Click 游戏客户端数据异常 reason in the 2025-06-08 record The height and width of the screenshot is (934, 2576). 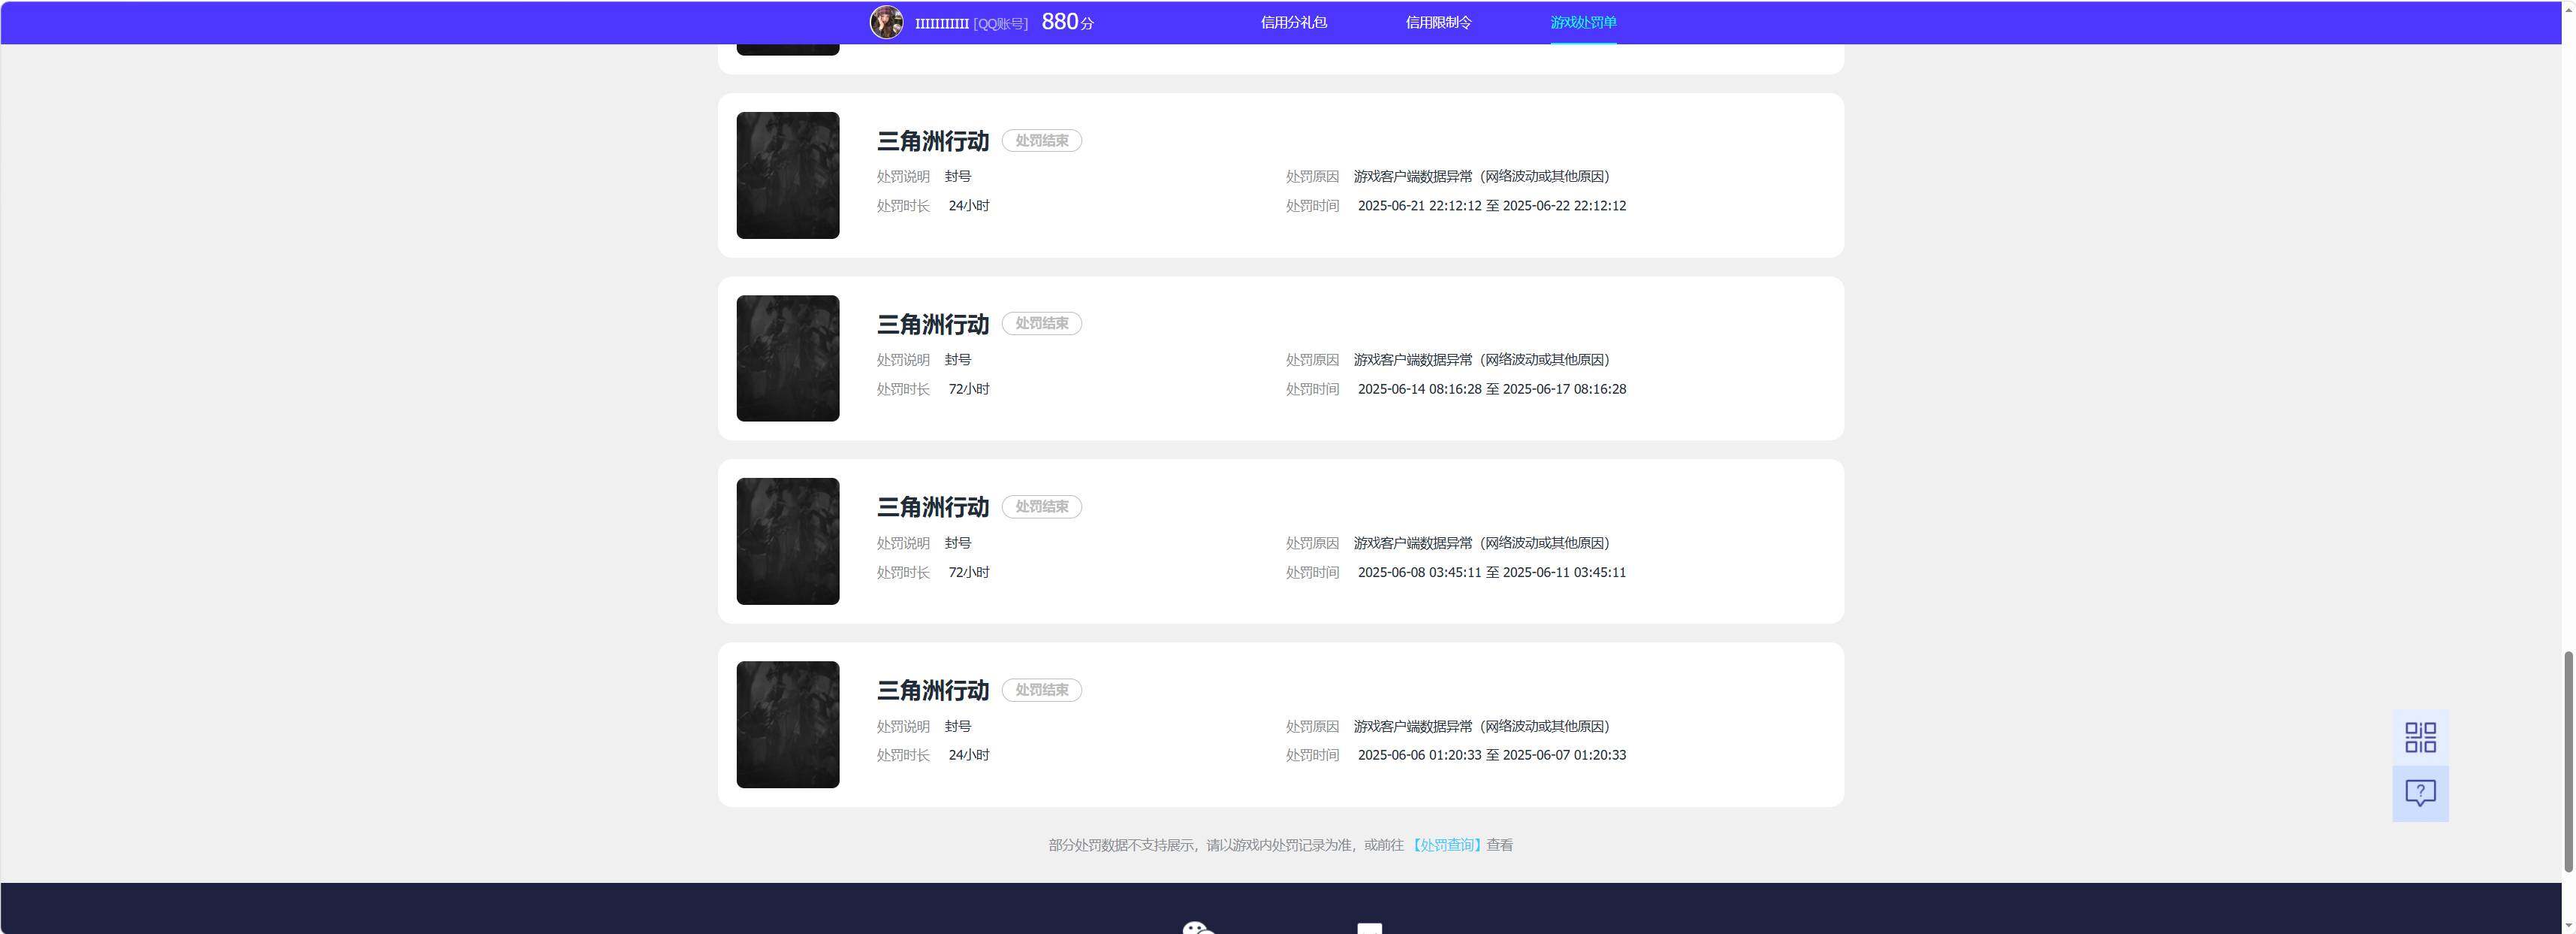point(1482,543)
